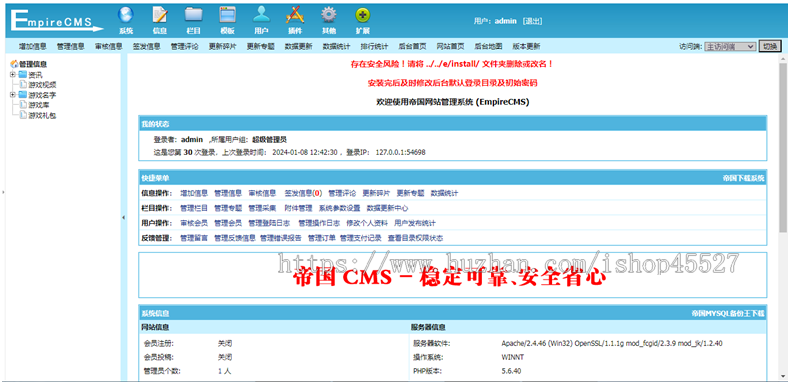
Task: Click the 帝国下载系统 link
Action: [743, 178]
